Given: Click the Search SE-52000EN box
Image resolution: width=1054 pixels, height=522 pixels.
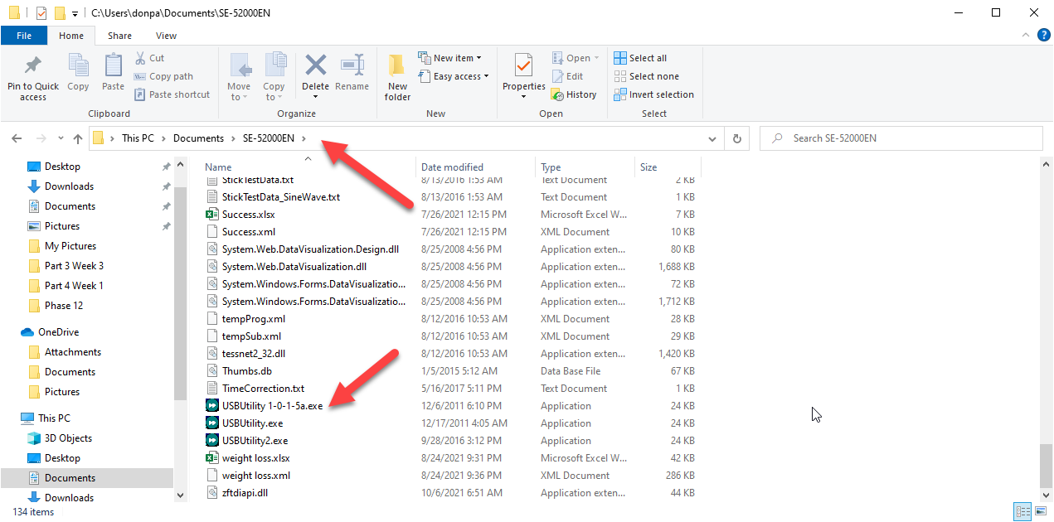Looking at the screenshot, I should coord(901,138).
